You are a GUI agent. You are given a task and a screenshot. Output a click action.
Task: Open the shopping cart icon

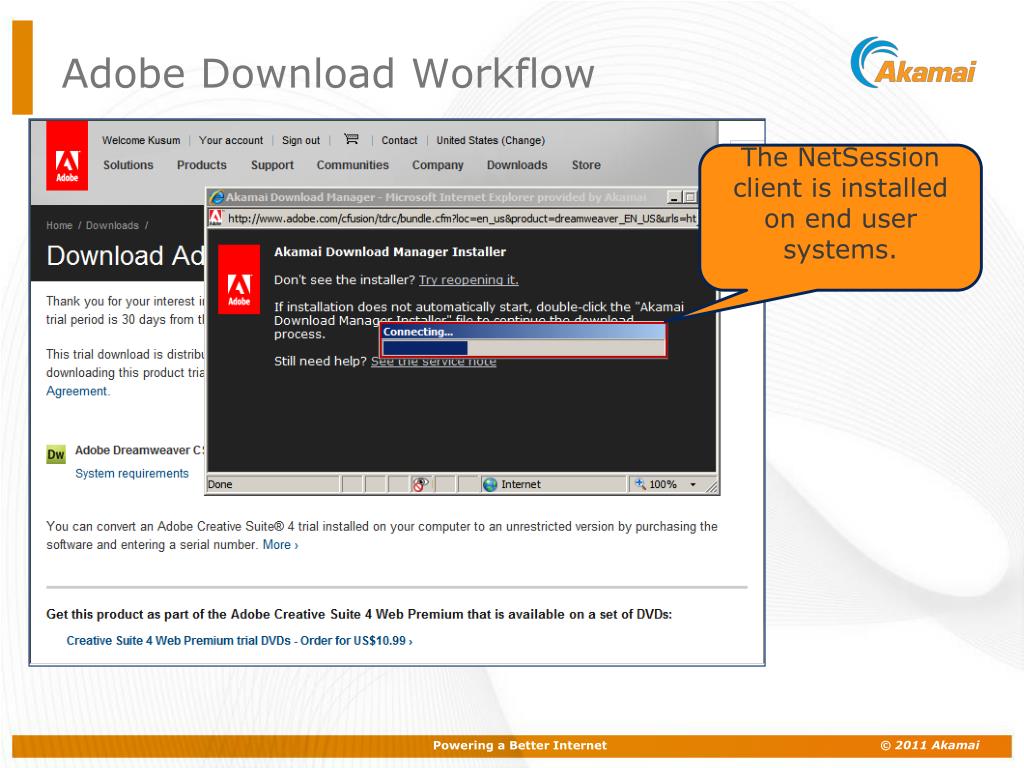pos(351,138)
